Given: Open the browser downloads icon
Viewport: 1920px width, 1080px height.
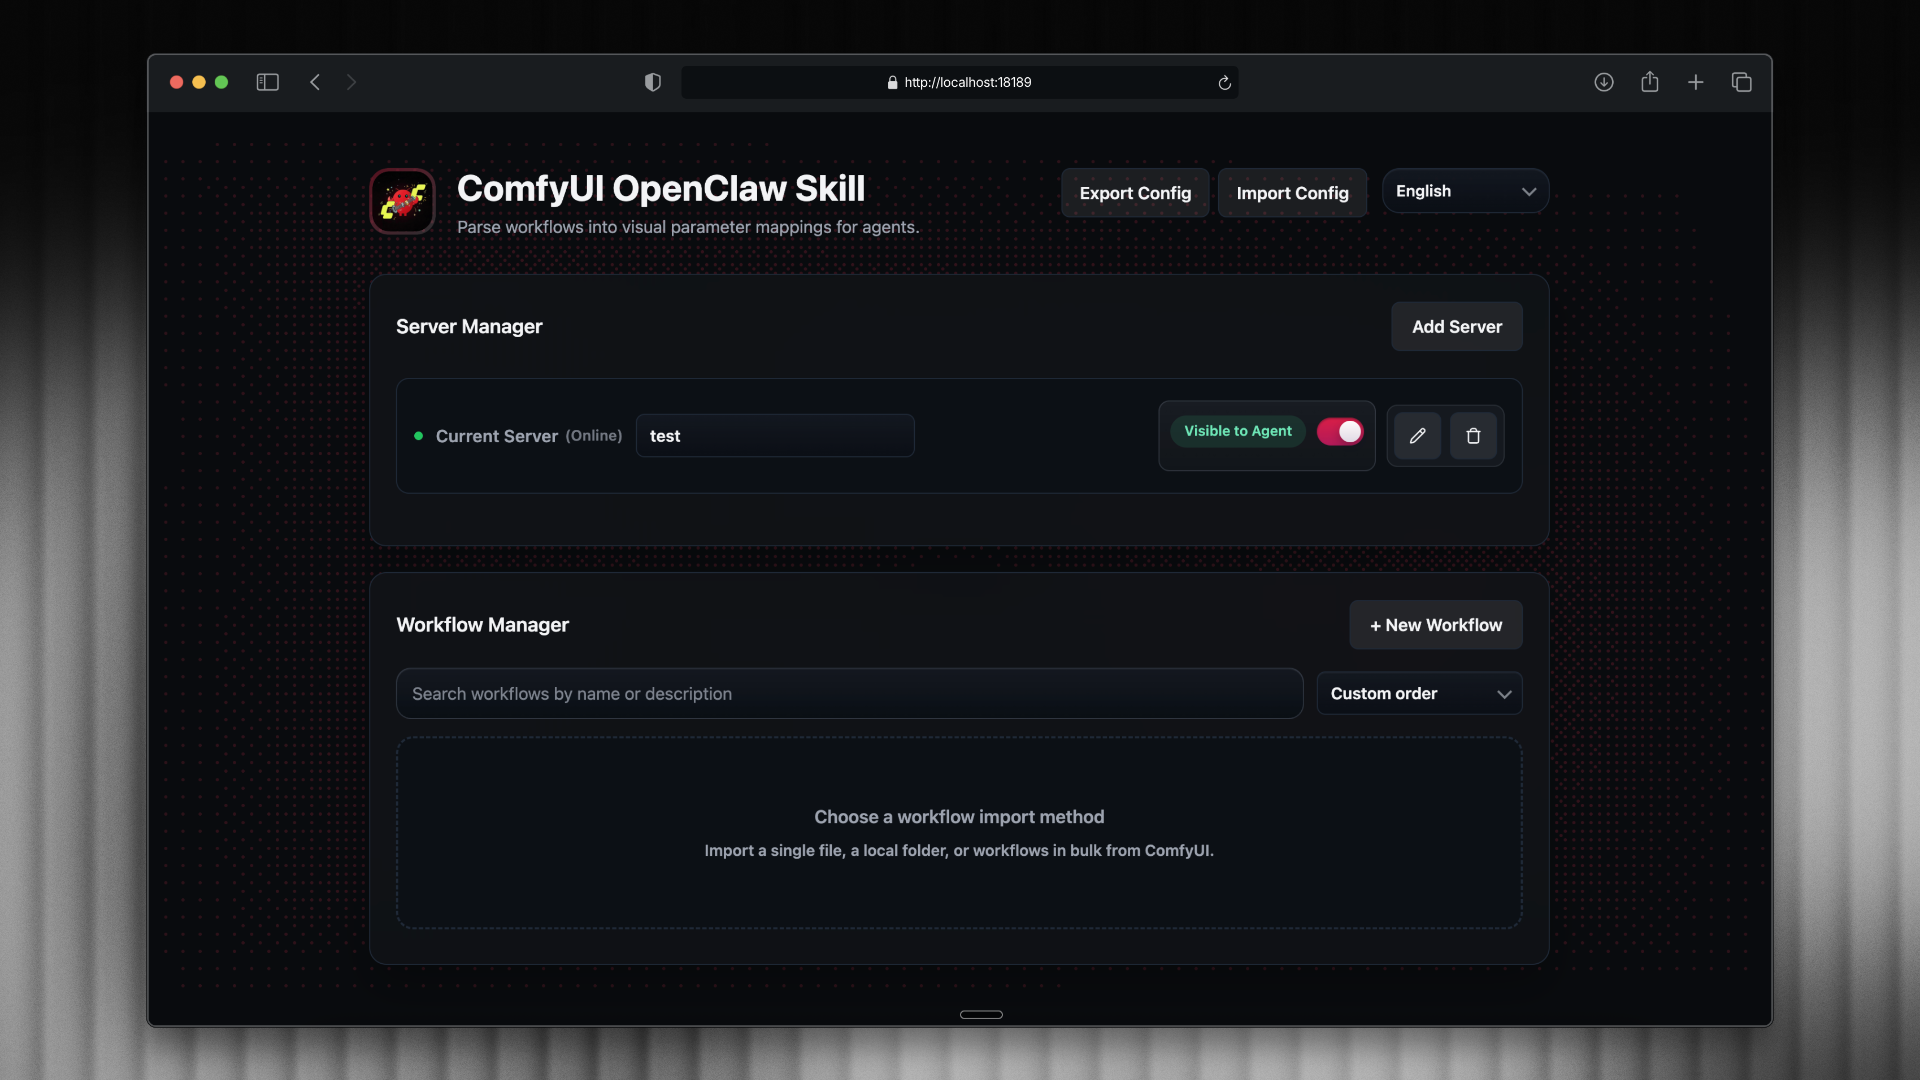Looking at the screenshot, I should 1604,82.
